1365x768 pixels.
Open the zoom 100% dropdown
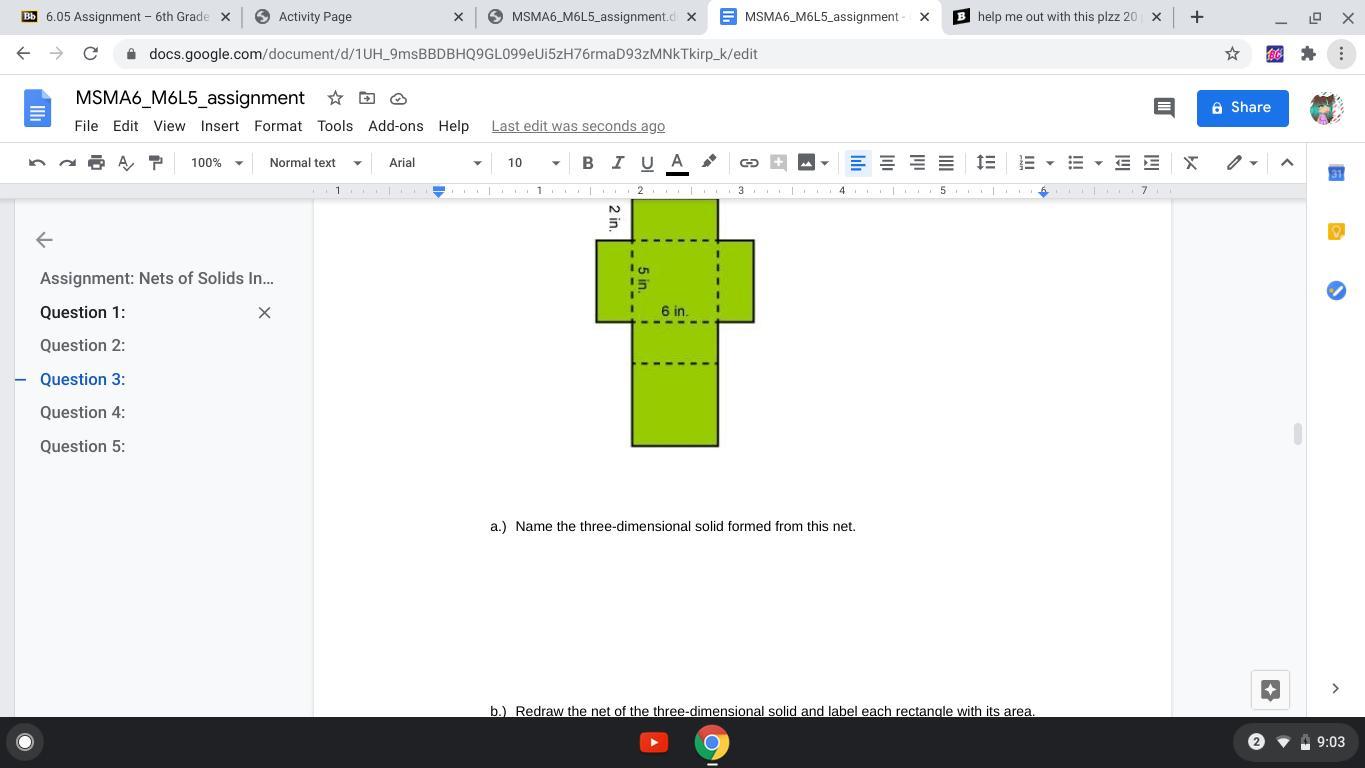tap(216, 163)
